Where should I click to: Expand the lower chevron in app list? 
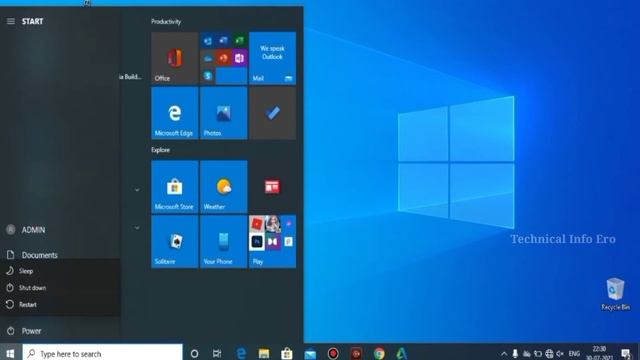pos(137,228)
